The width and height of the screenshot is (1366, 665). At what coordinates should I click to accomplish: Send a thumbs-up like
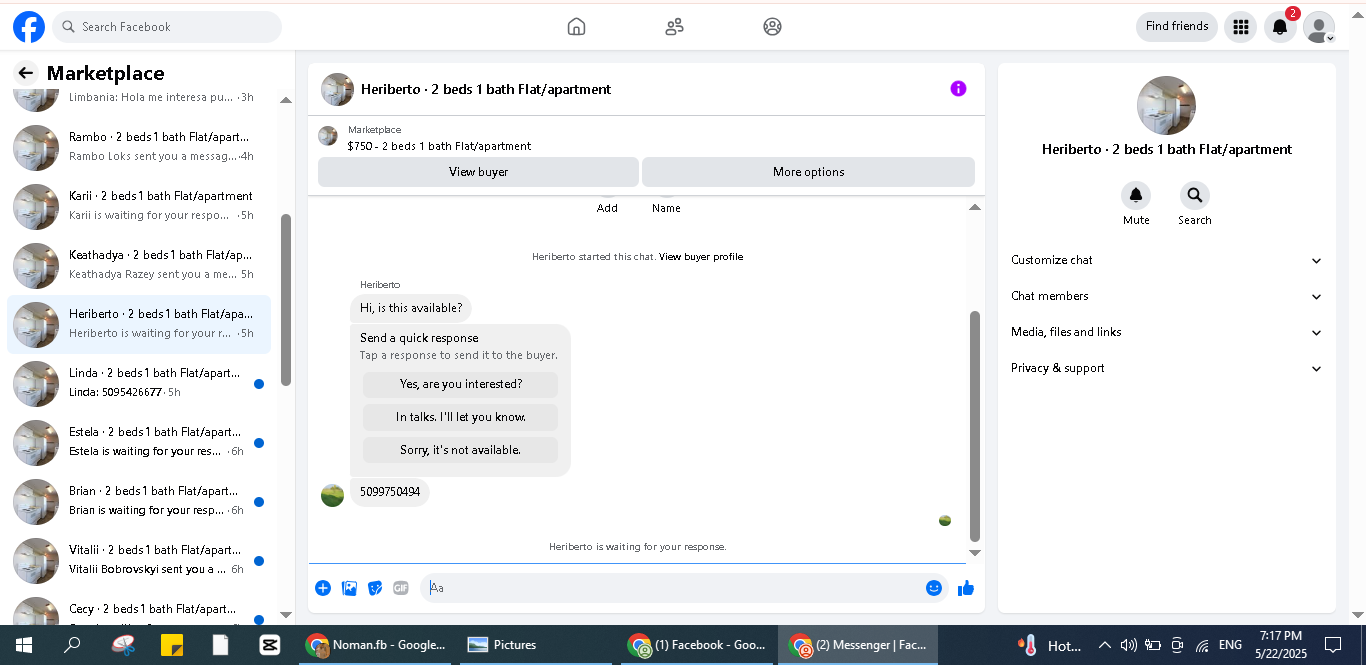(x=966, y=588)
